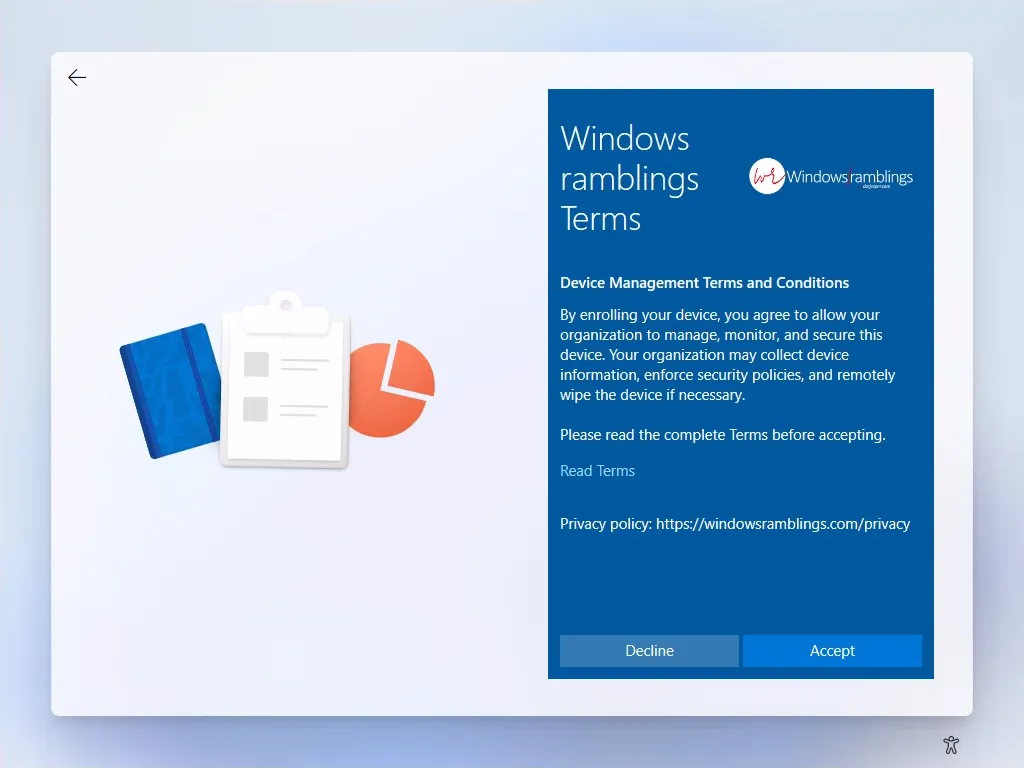This screenshot has height=768, width=1024.
Task: Click 'Please read the complete Terms' sentence
Action: (722, 435)
